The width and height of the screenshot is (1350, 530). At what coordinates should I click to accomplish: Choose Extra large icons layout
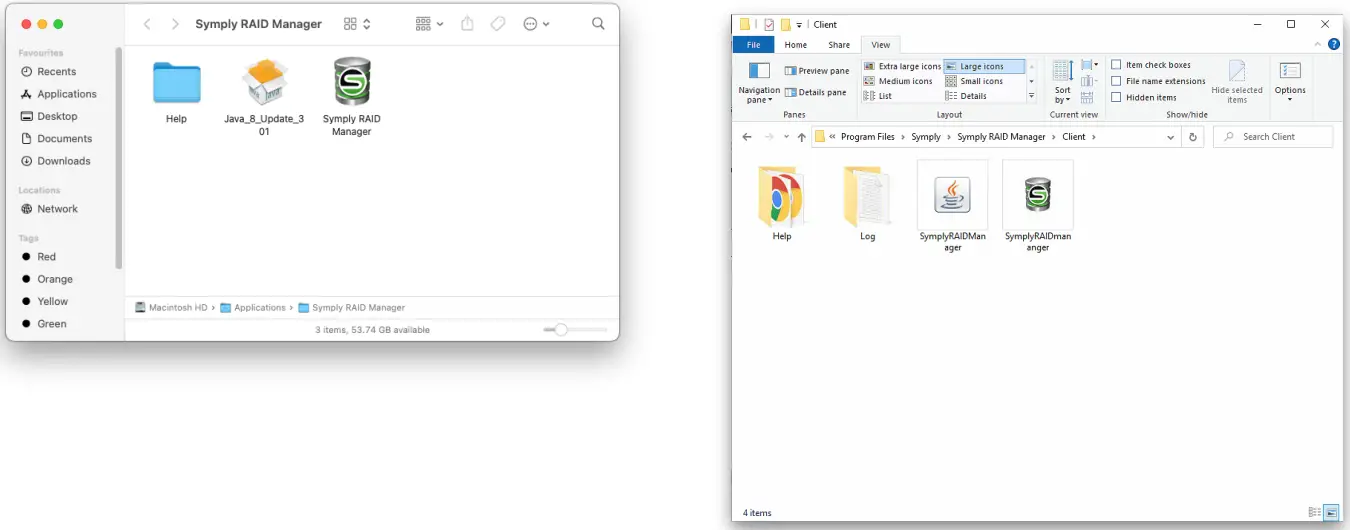[902, 66]
